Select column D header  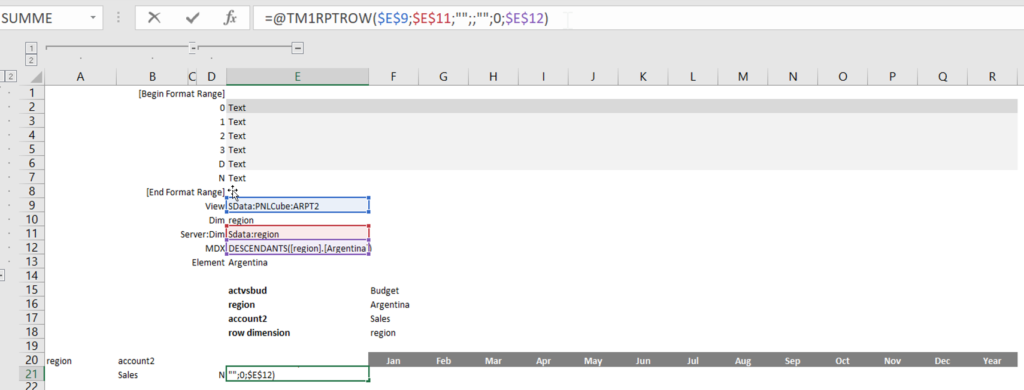[x=212, y=77]
